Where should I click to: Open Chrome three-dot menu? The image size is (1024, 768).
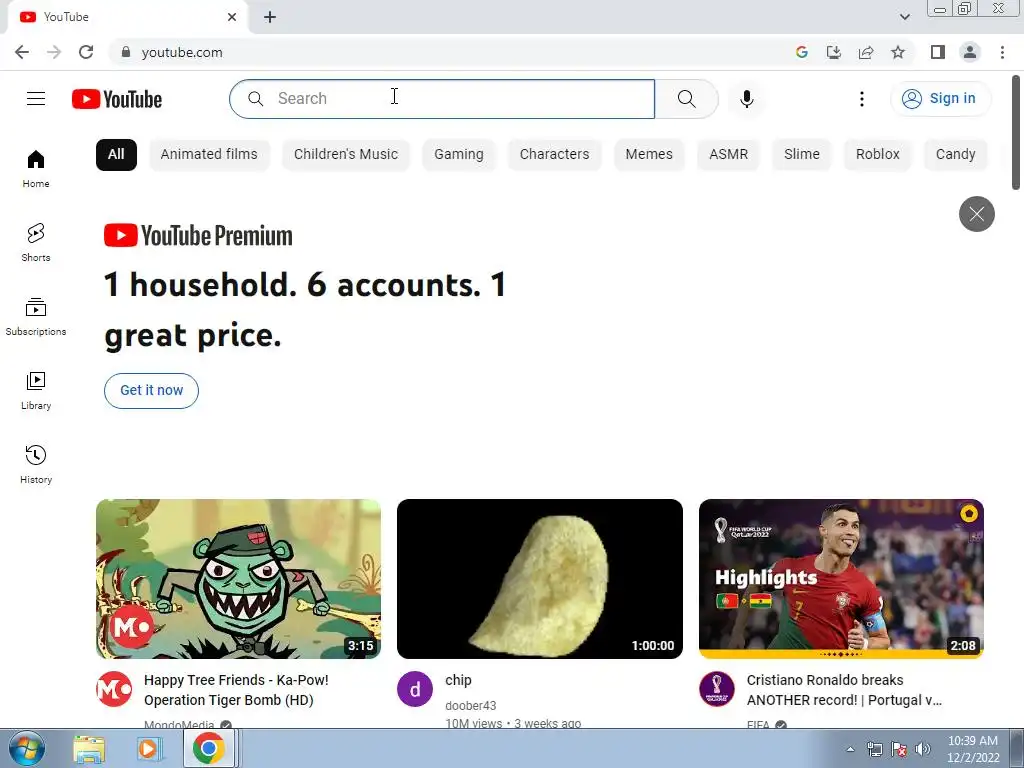click(1002, 52)
